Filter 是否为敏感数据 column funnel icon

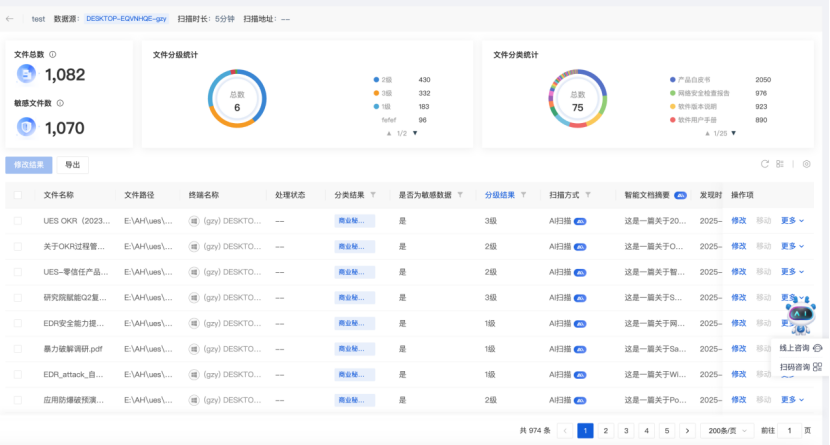(x=460, y=195)
